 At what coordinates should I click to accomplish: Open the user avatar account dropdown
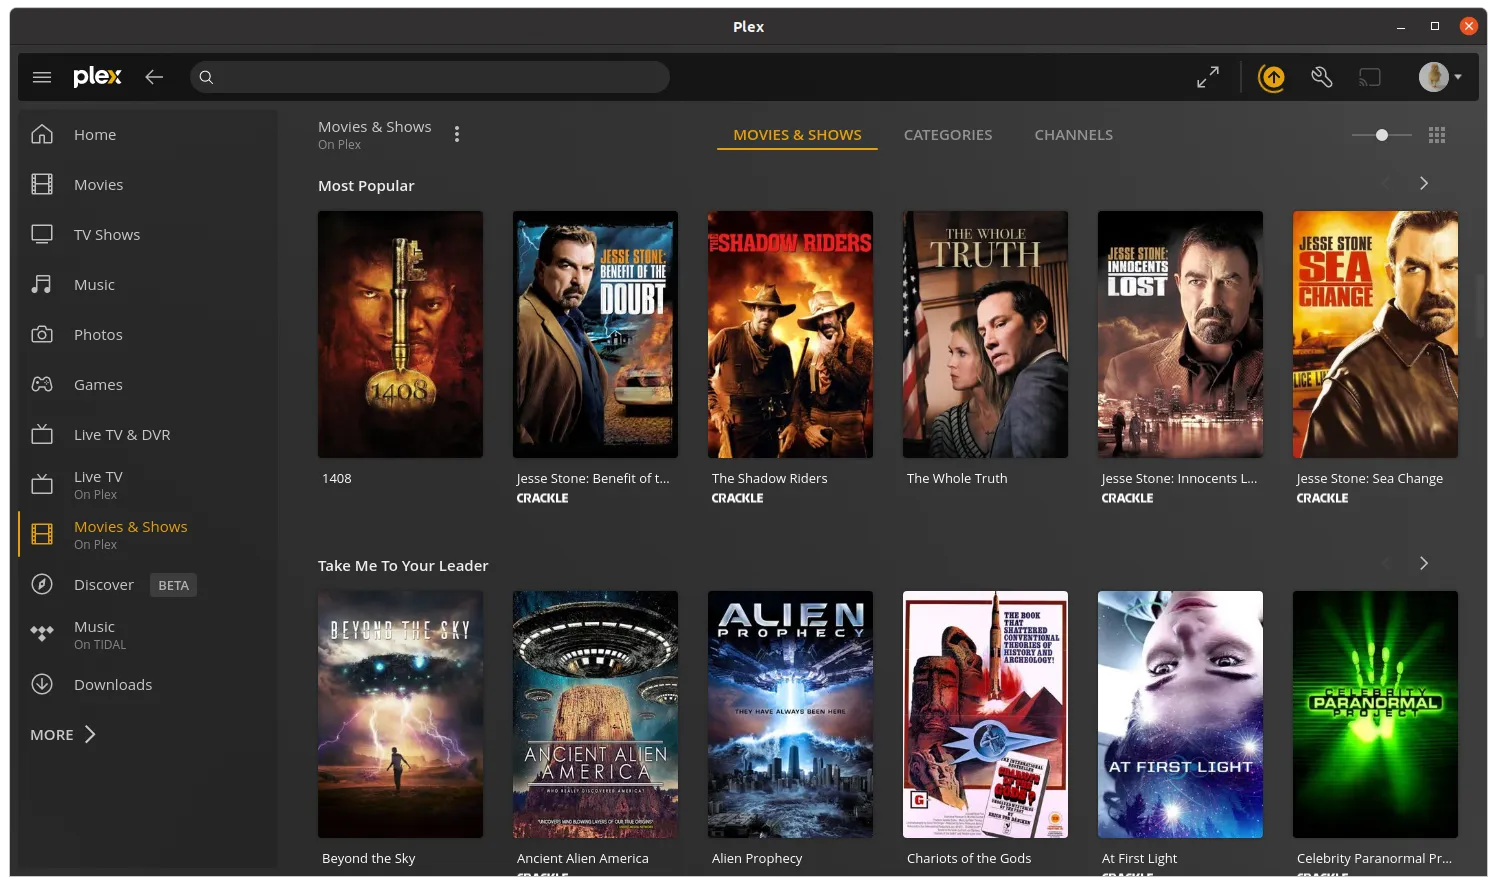coord(1440,77)
